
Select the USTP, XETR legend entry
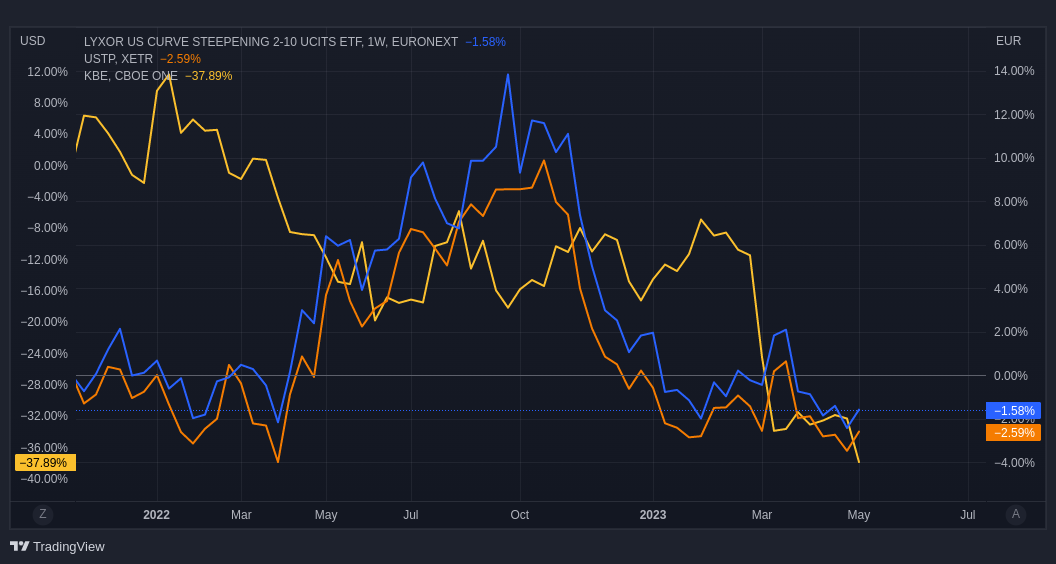[118, 59]
